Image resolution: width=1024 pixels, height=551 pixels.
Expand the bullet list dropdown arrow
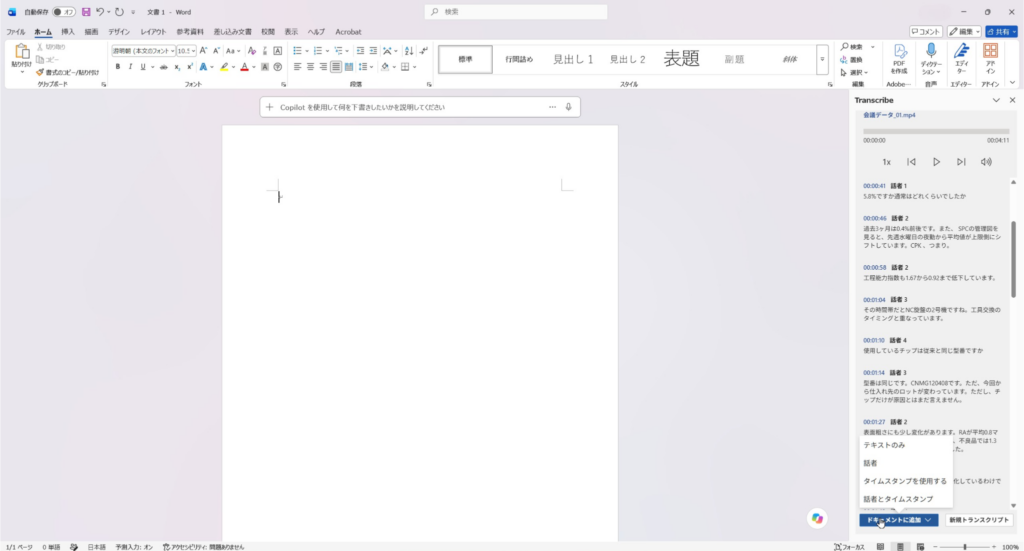(306, 51)
